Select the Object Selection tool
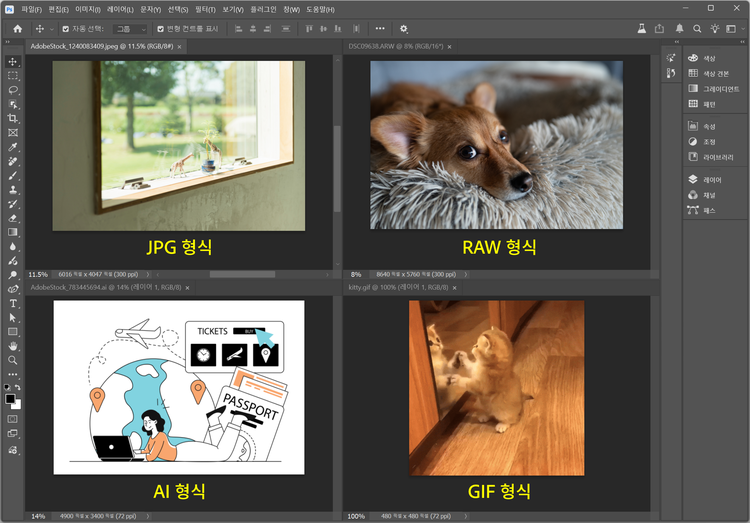Screen dimensions: 750x523 click(12, 104)
